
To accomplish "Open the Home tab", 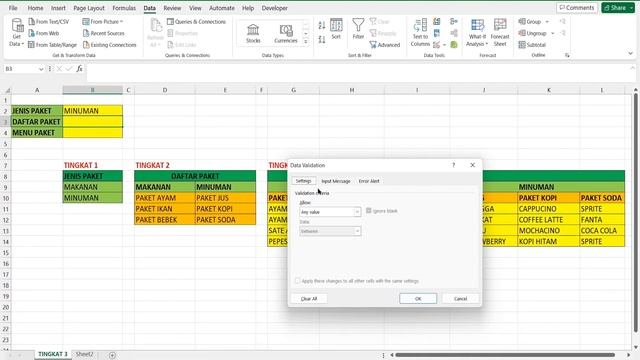I will pyautogui.click(x=35, y=8).
